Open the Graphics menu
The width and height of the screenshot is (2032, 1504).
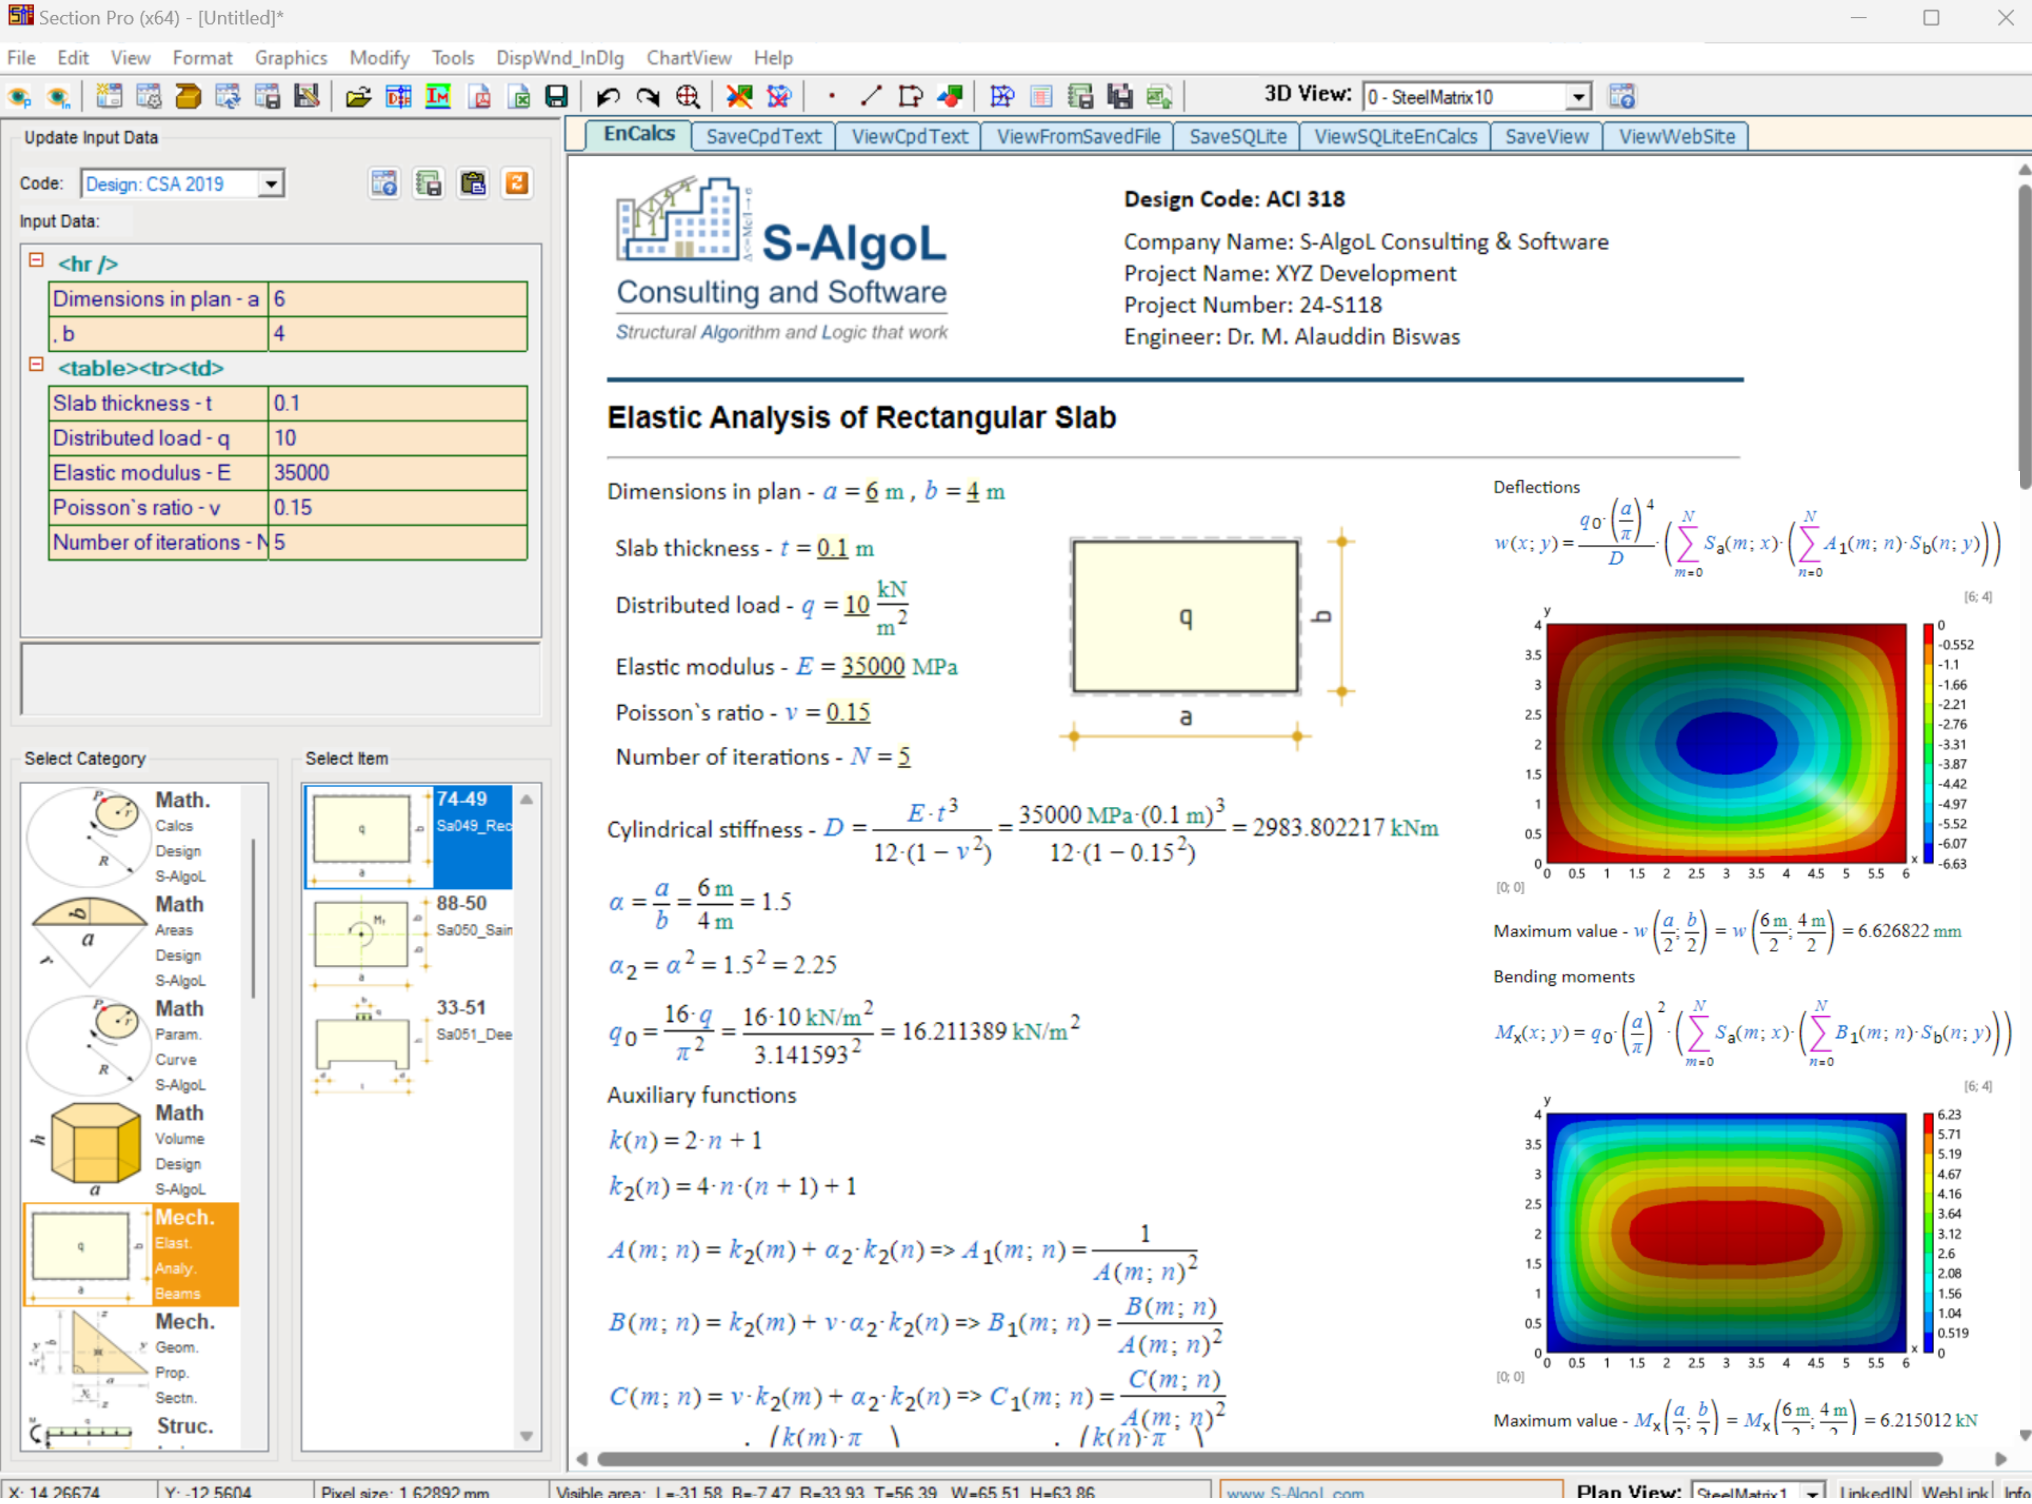tap(291, 58)
